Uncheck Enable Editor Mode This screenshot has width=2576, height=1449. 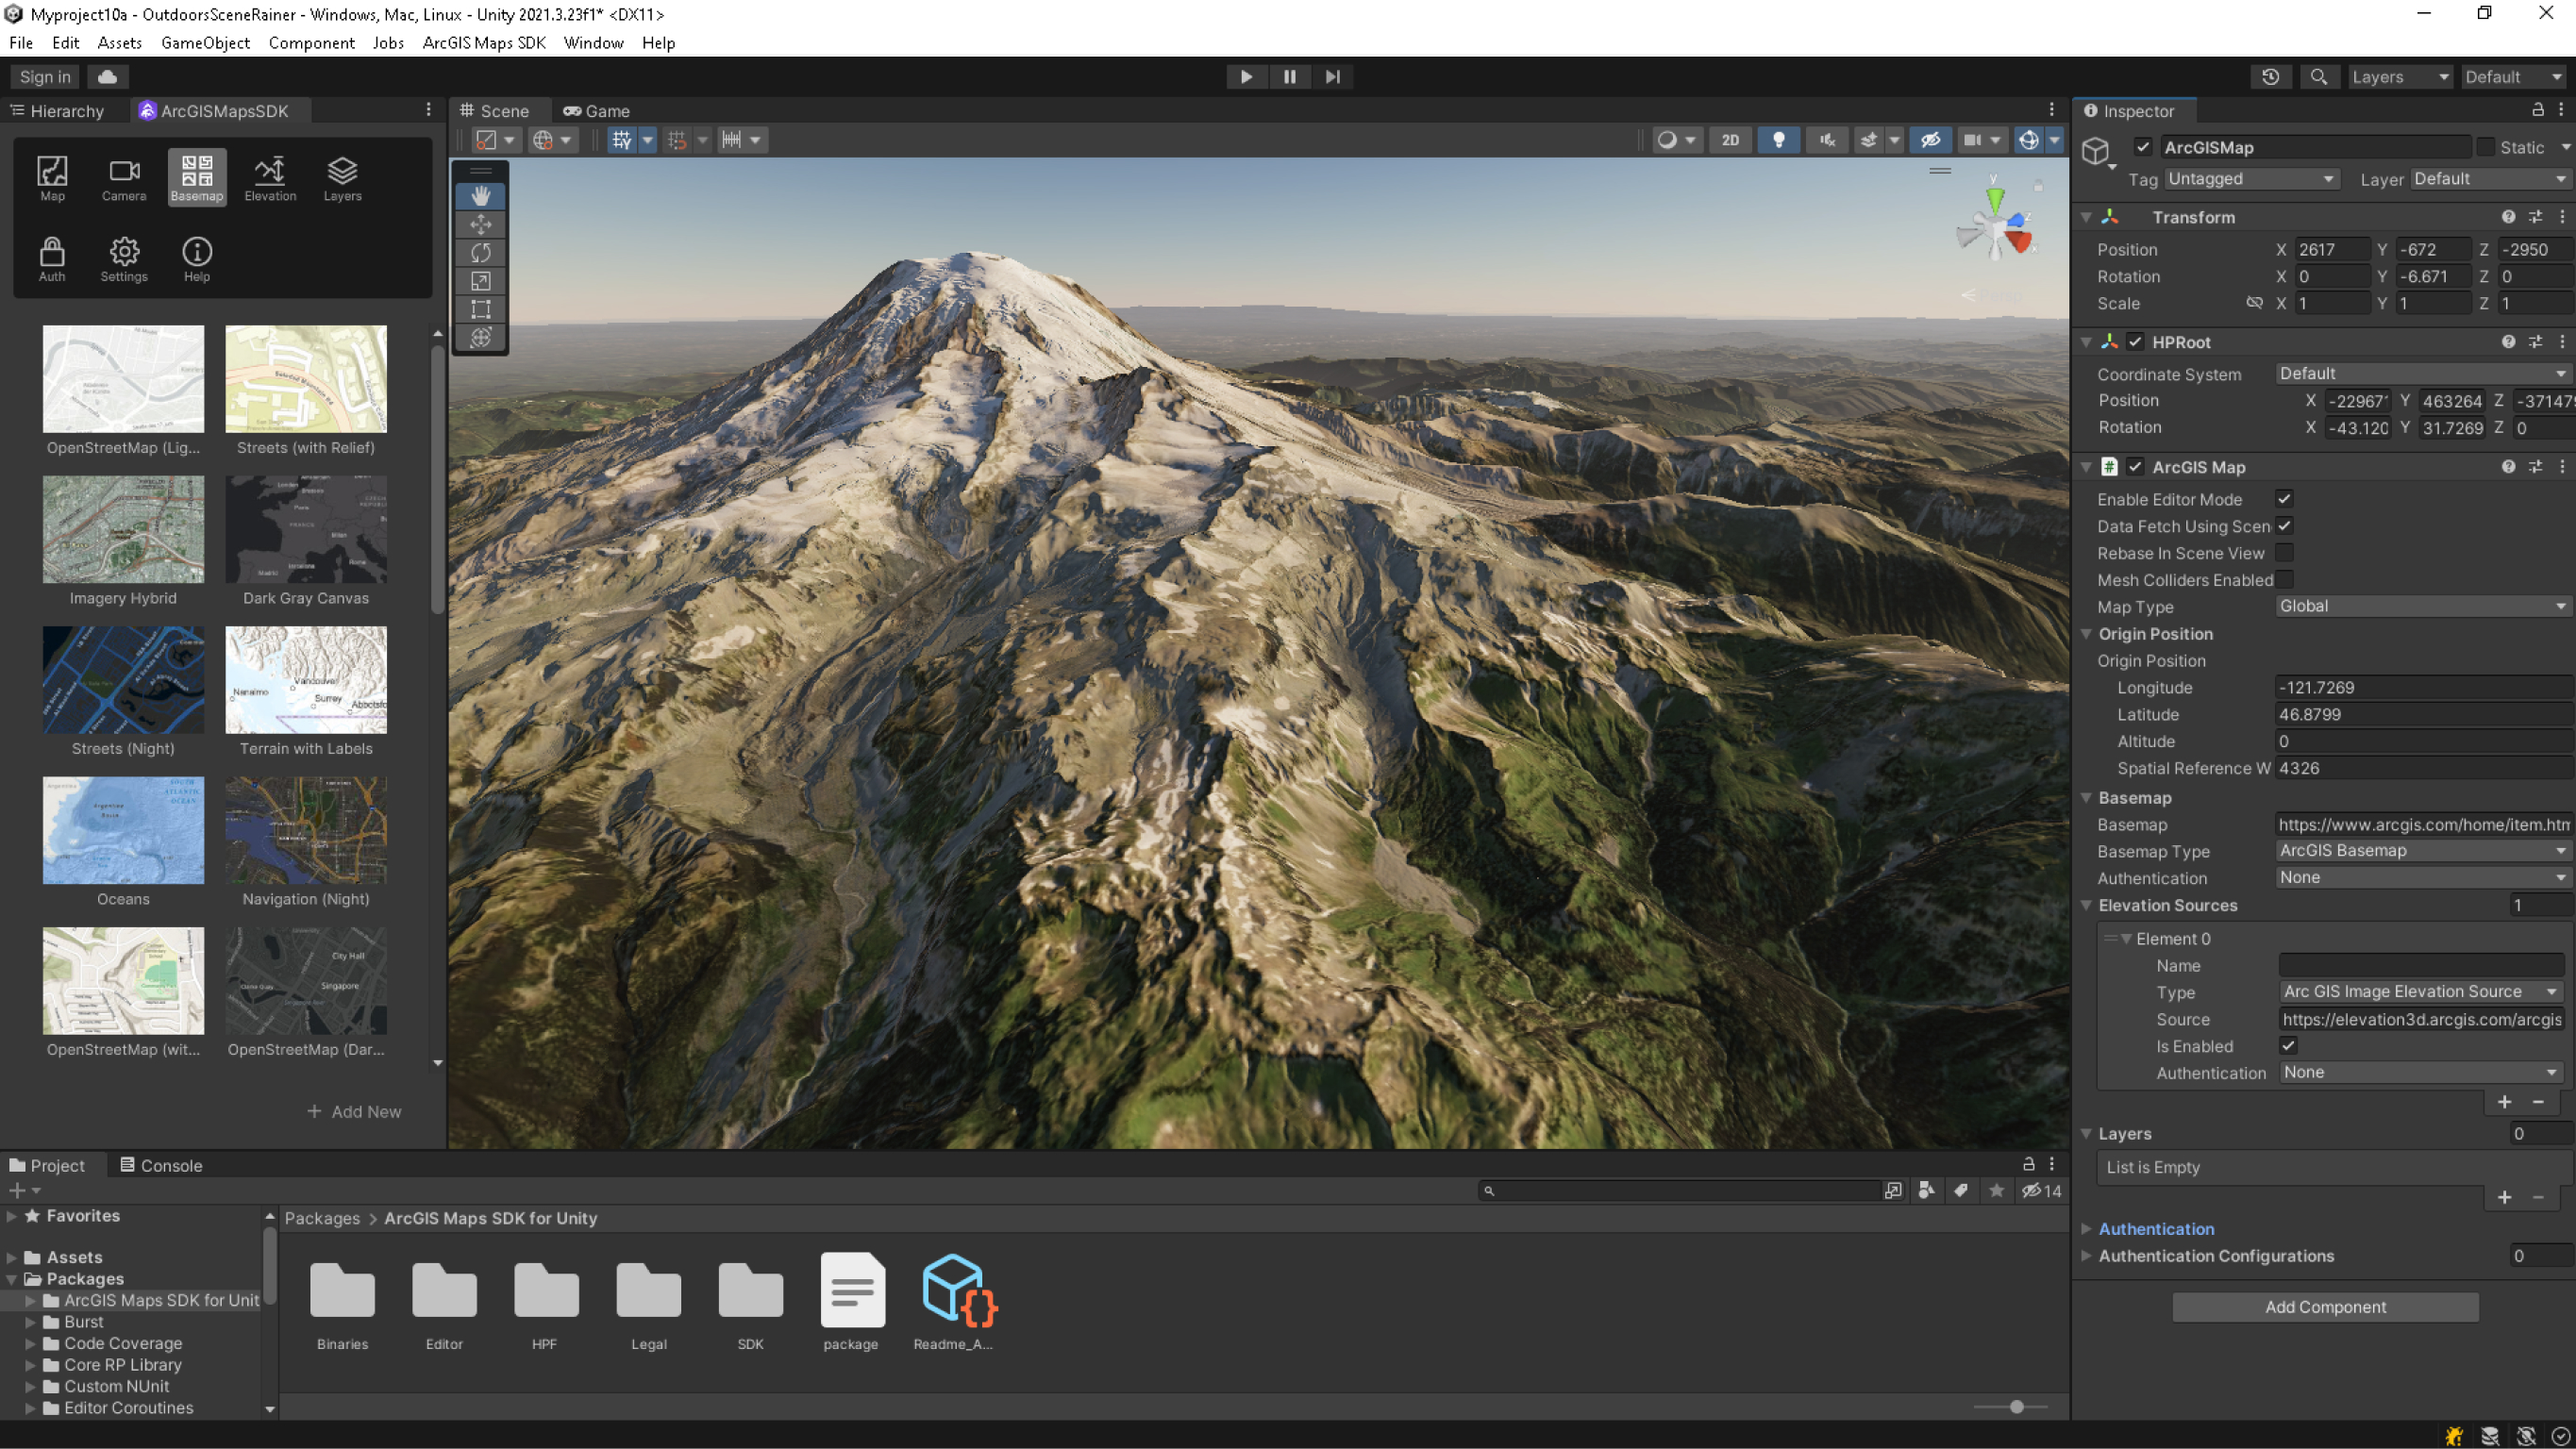click(x=2284, y=499)
